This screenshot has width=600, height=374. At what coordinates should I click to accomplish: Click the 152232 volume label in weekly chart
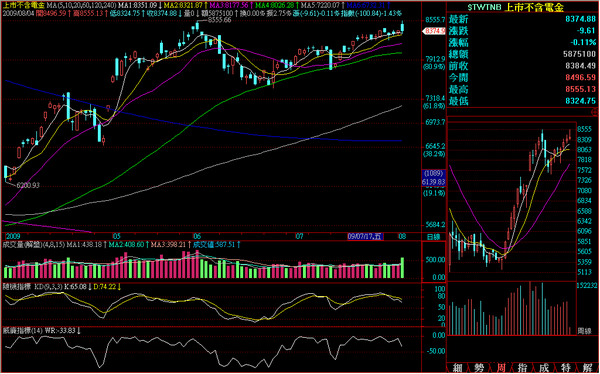(588, 285)
